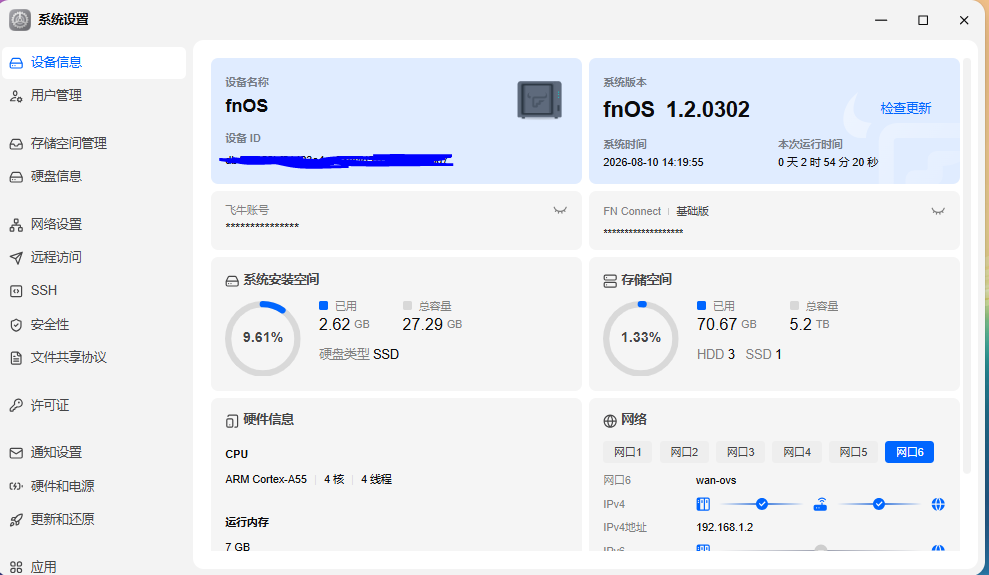Click the 文件共享协议 document icon
989x575 pixels.
tap(16, 358)
